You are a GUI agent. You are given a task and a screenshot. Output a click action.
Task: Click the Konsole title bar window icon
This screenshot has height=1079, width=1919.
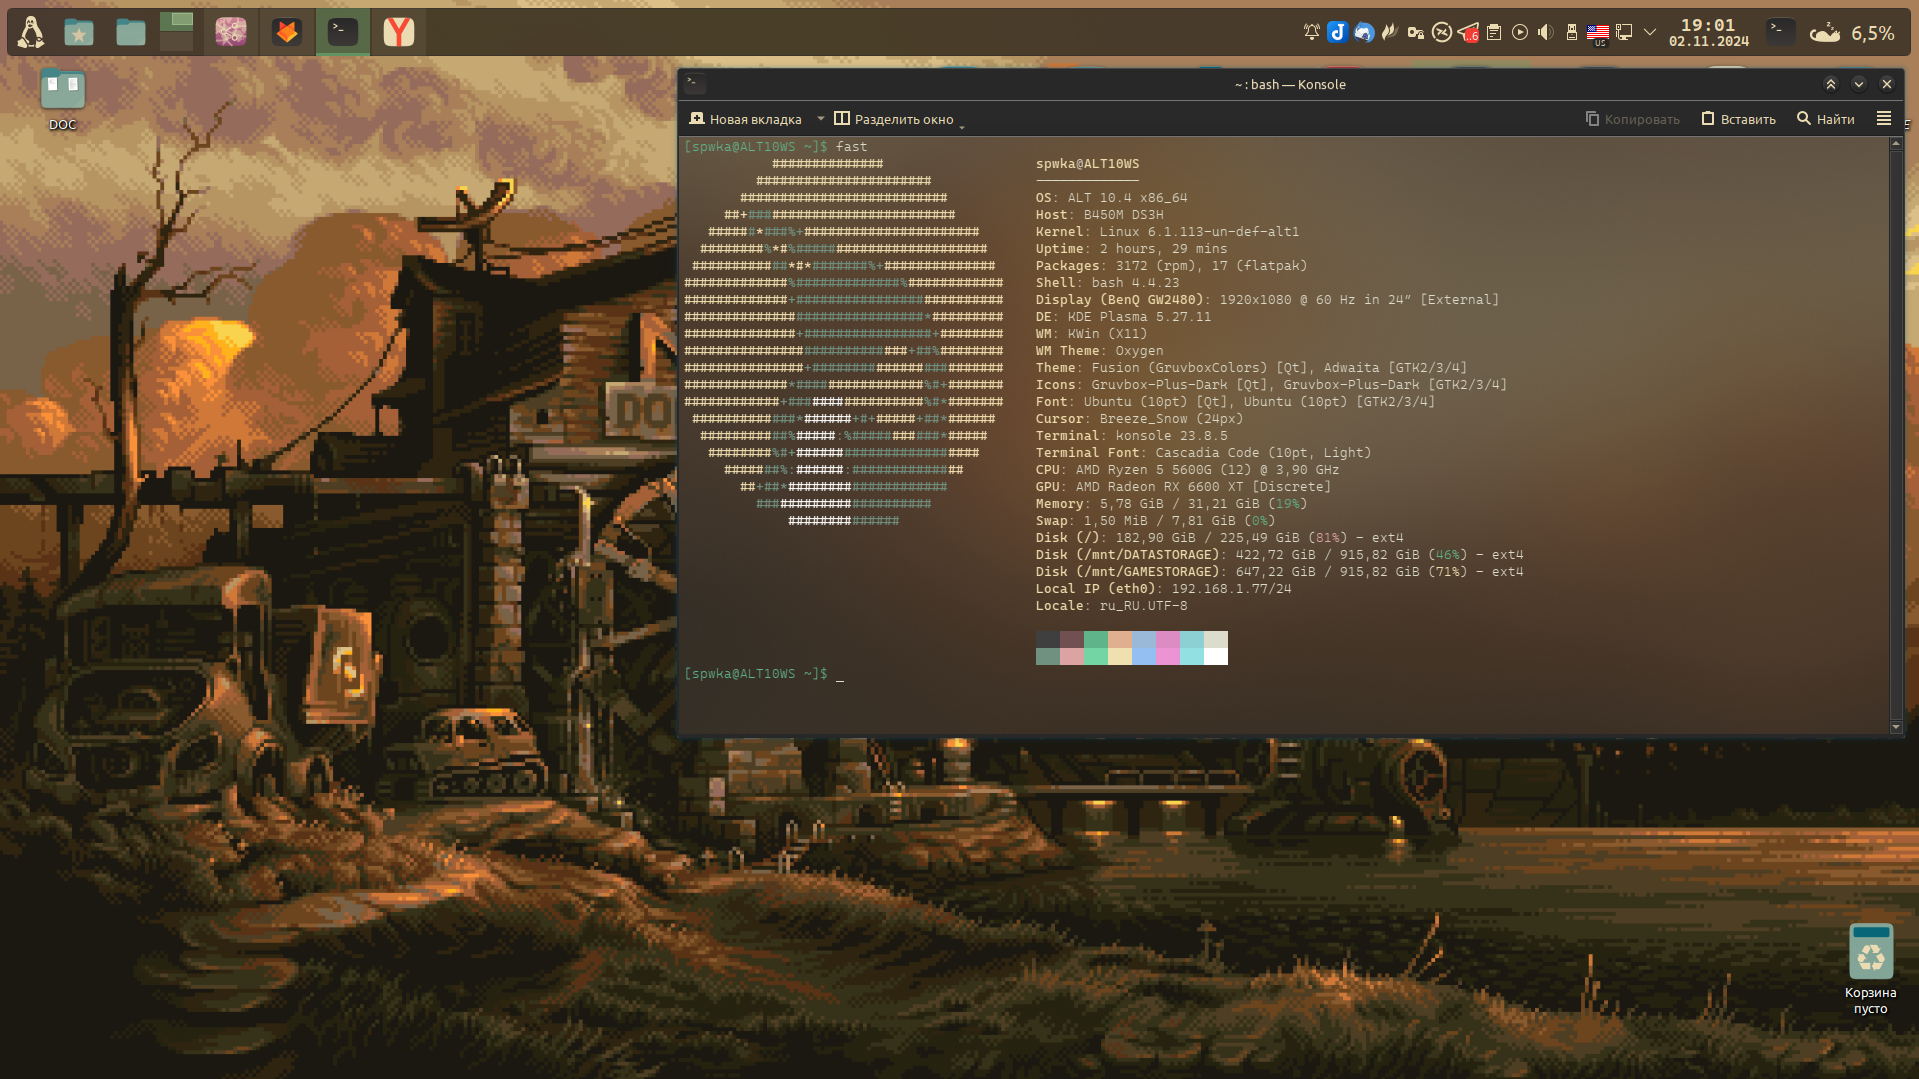point(695,84)
